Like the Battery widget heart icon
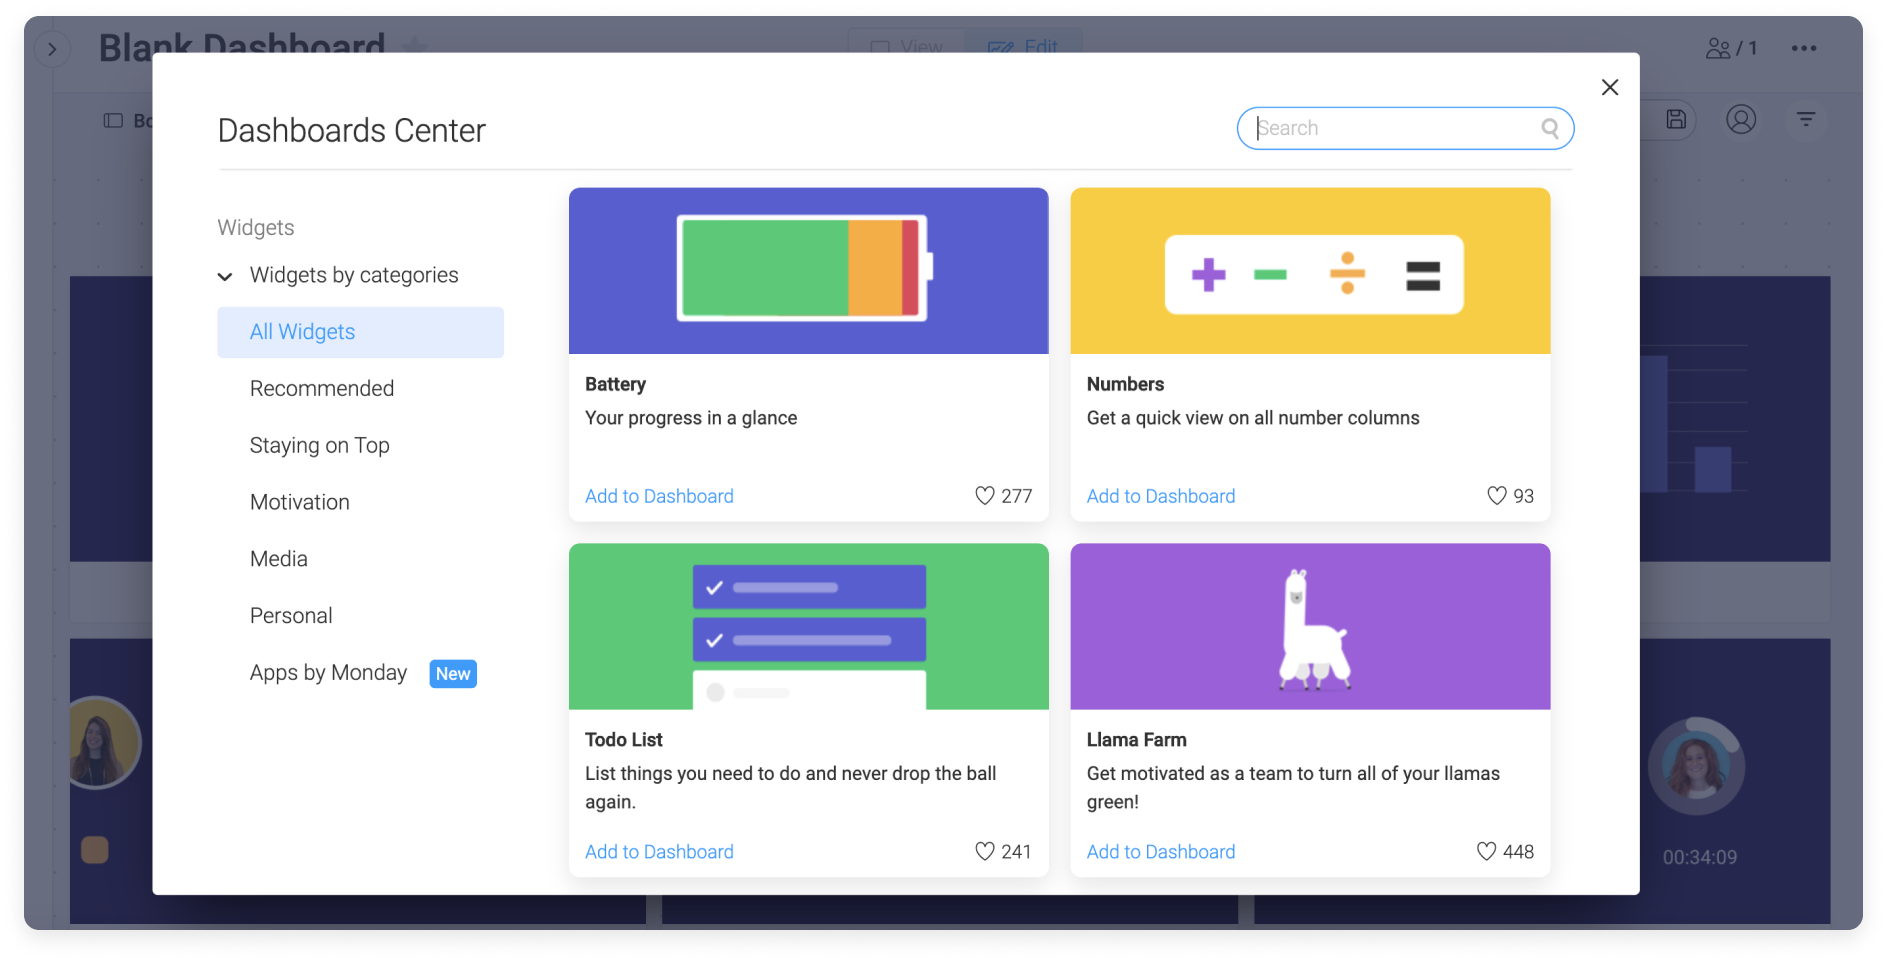 (985, 496)
